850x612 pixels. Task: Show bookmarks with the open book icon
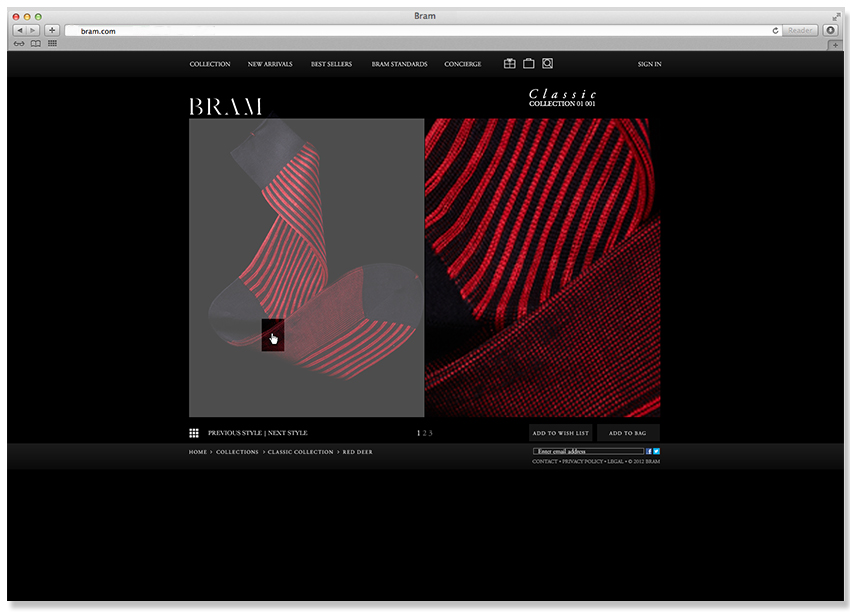point(36,43)
